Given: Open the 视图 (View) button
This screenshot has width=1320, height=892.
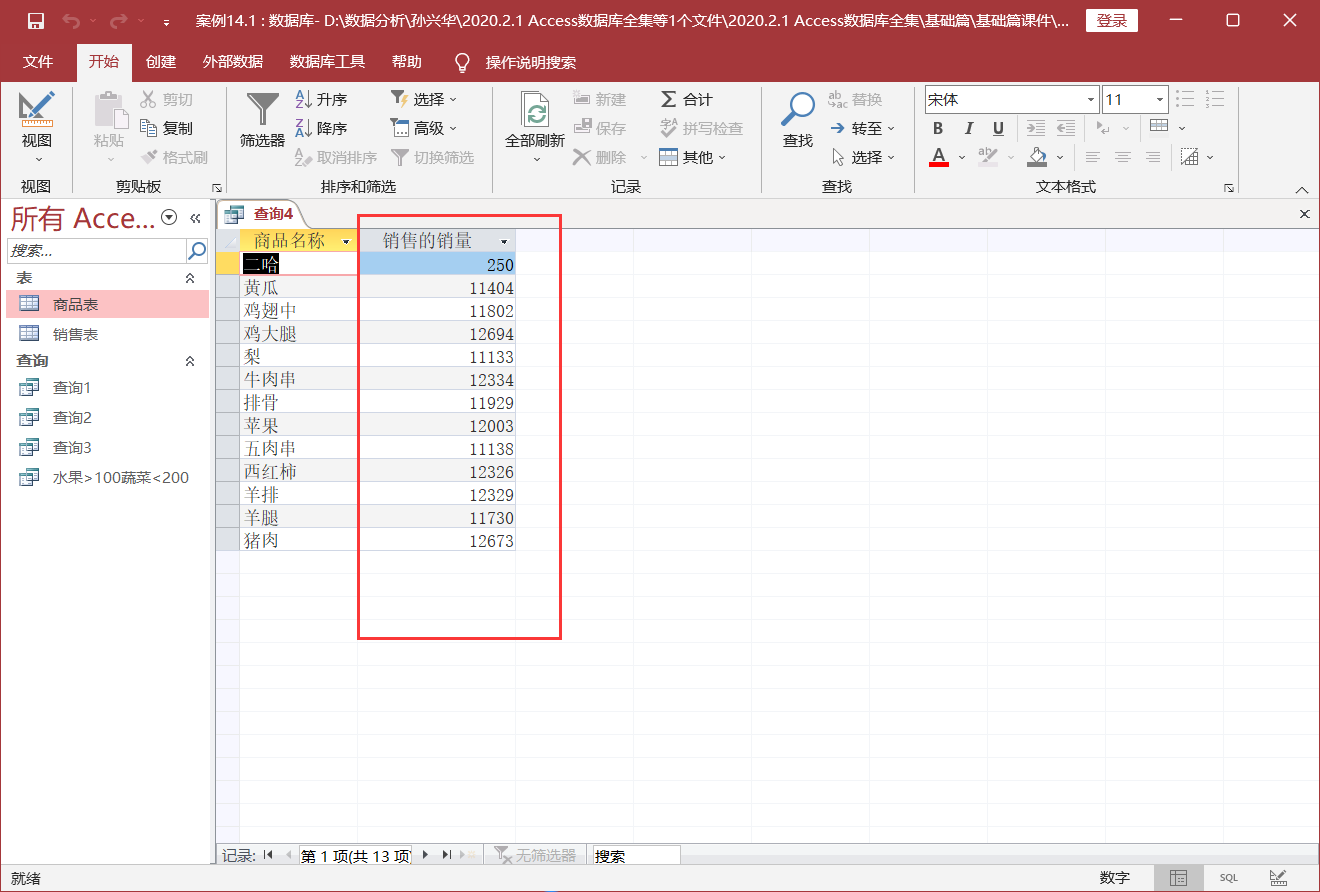Looking at the screenshot, I should 37,128.
